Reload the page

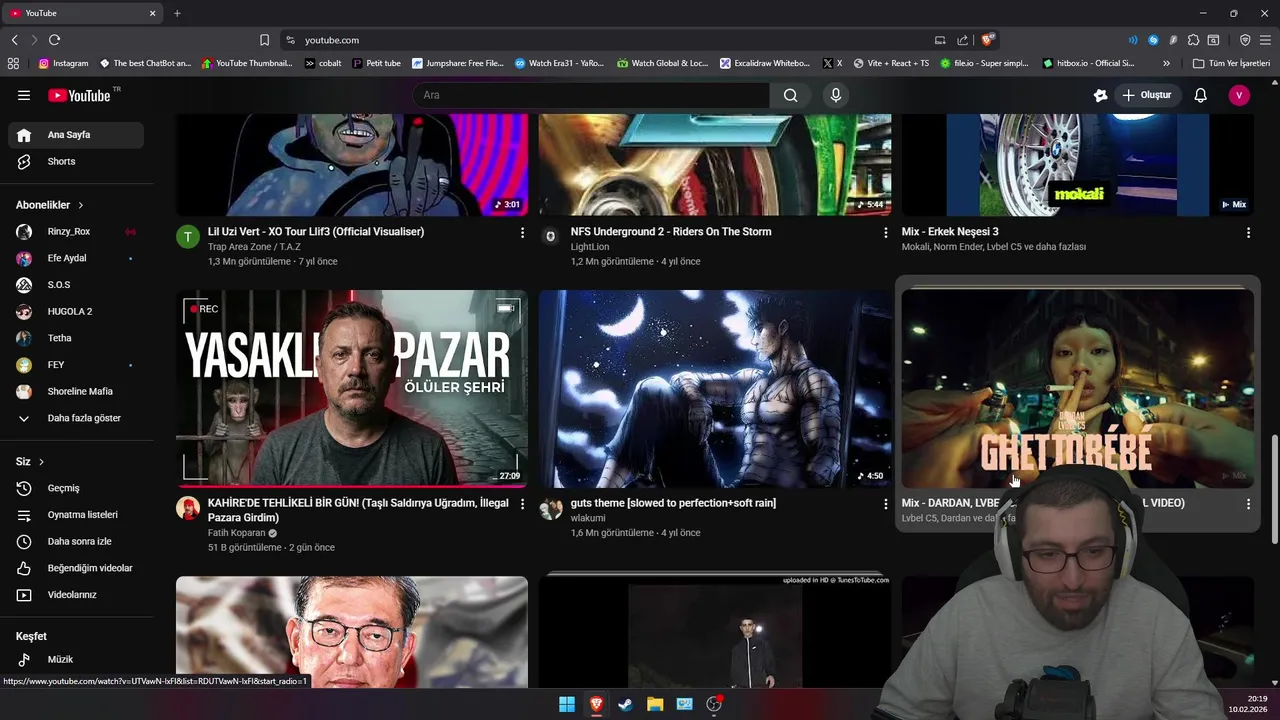point(54,40)
